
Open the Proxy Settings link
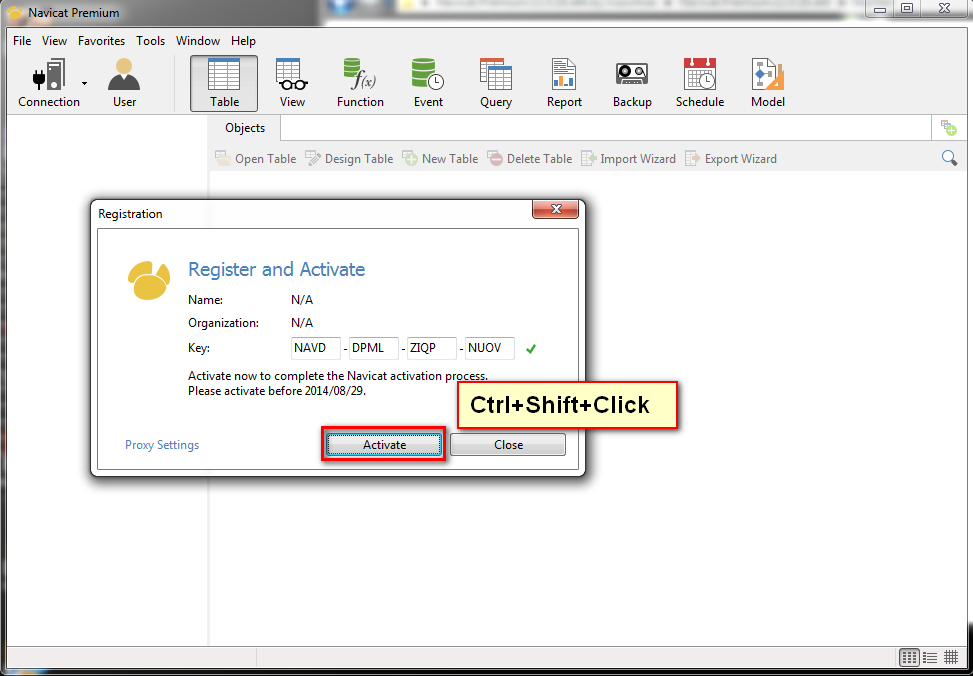pos(162,445)
